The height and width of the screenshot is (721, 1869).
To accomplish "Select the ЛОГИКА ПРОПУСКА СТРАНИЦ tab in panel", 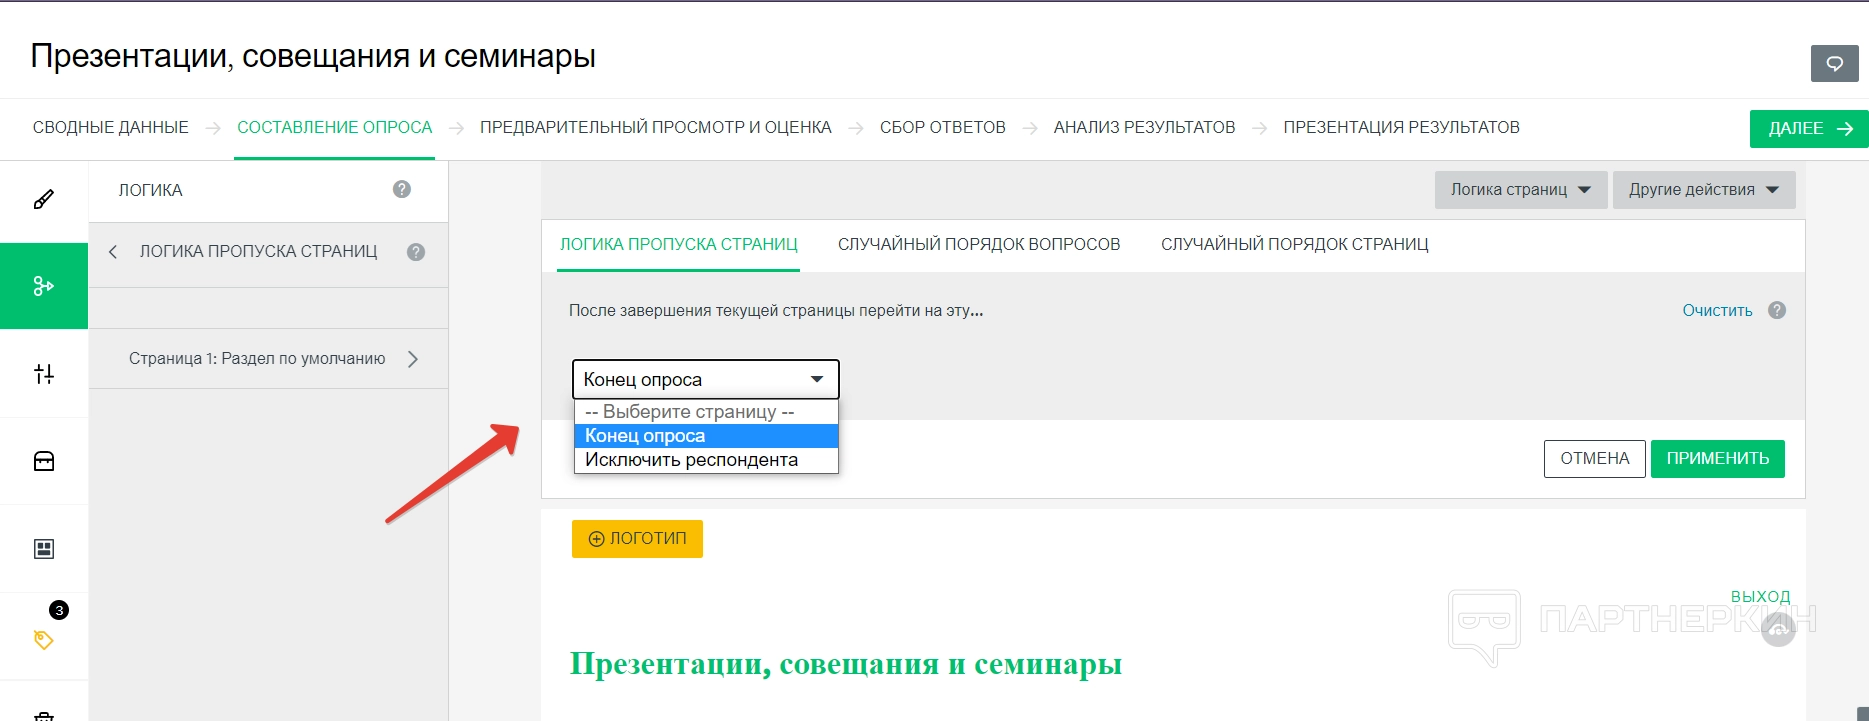I will coord(679,245).
